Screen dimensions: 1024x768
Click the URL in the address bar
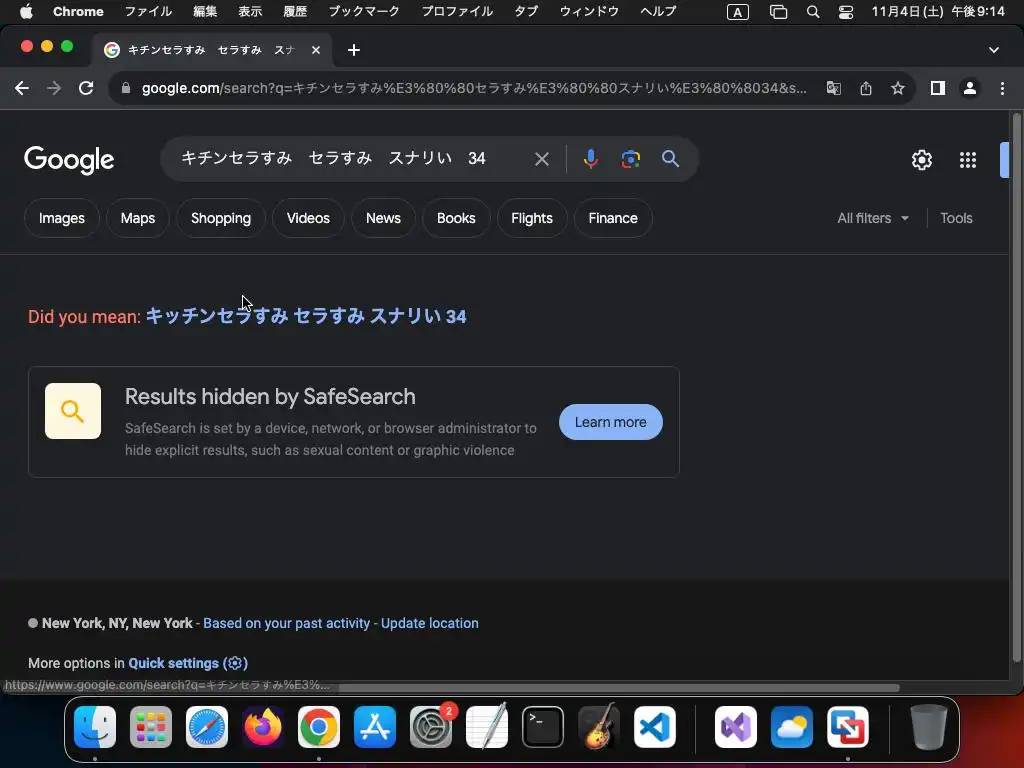[x=474, y=88]
